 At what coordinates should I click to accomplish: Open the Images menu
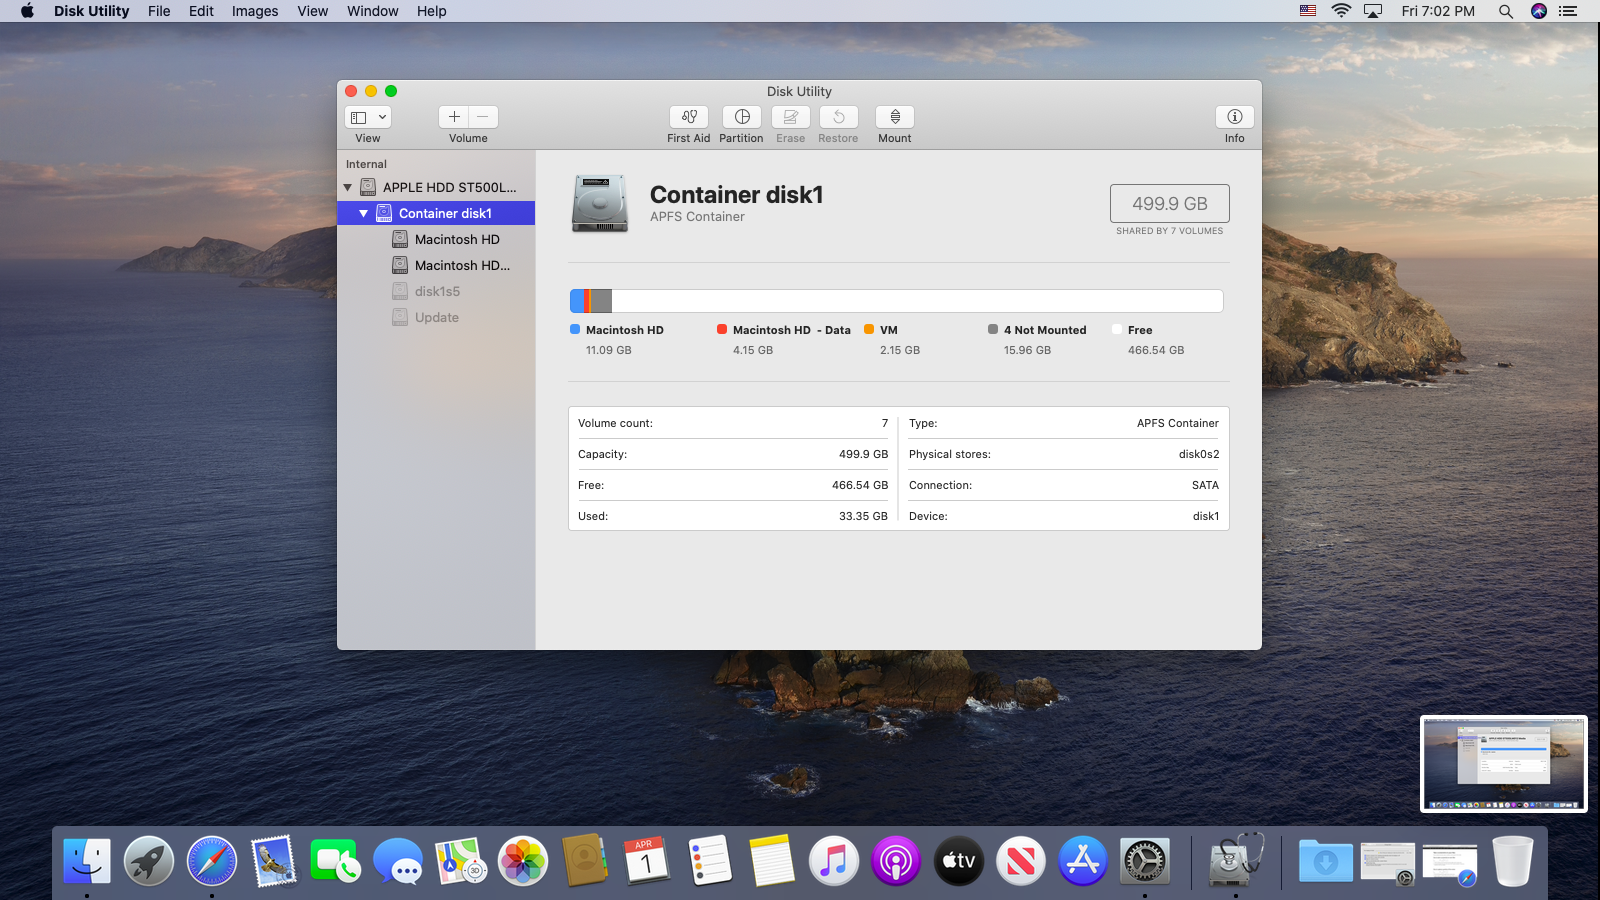(255, 11)
